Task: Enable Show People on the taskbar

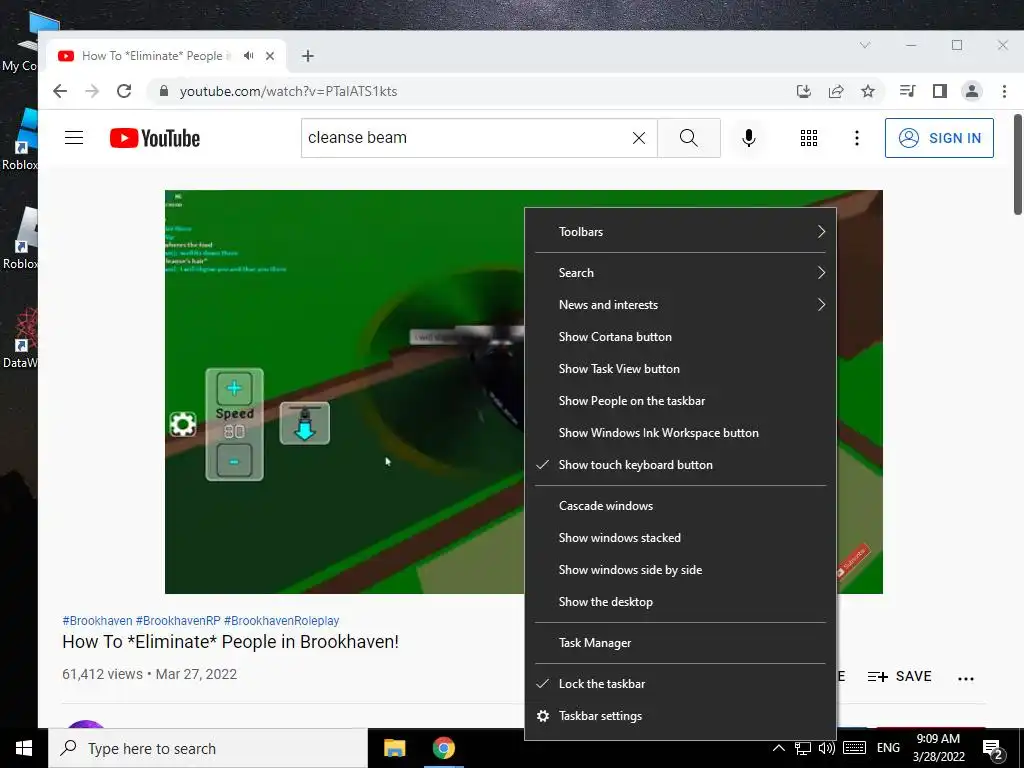Action: [680, 401]
